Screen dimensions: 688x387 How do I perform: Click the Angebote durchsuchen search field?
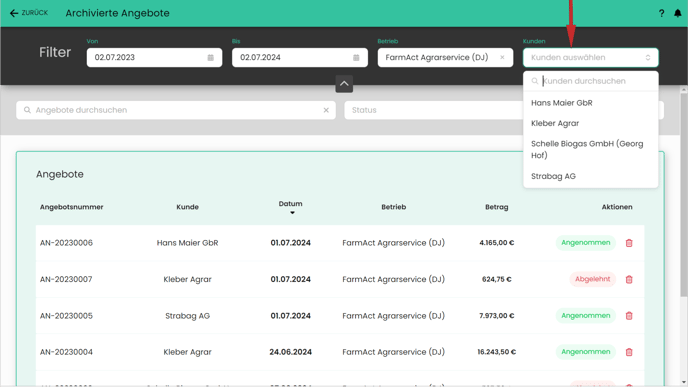pyautogui.click(x=176, y=110)
